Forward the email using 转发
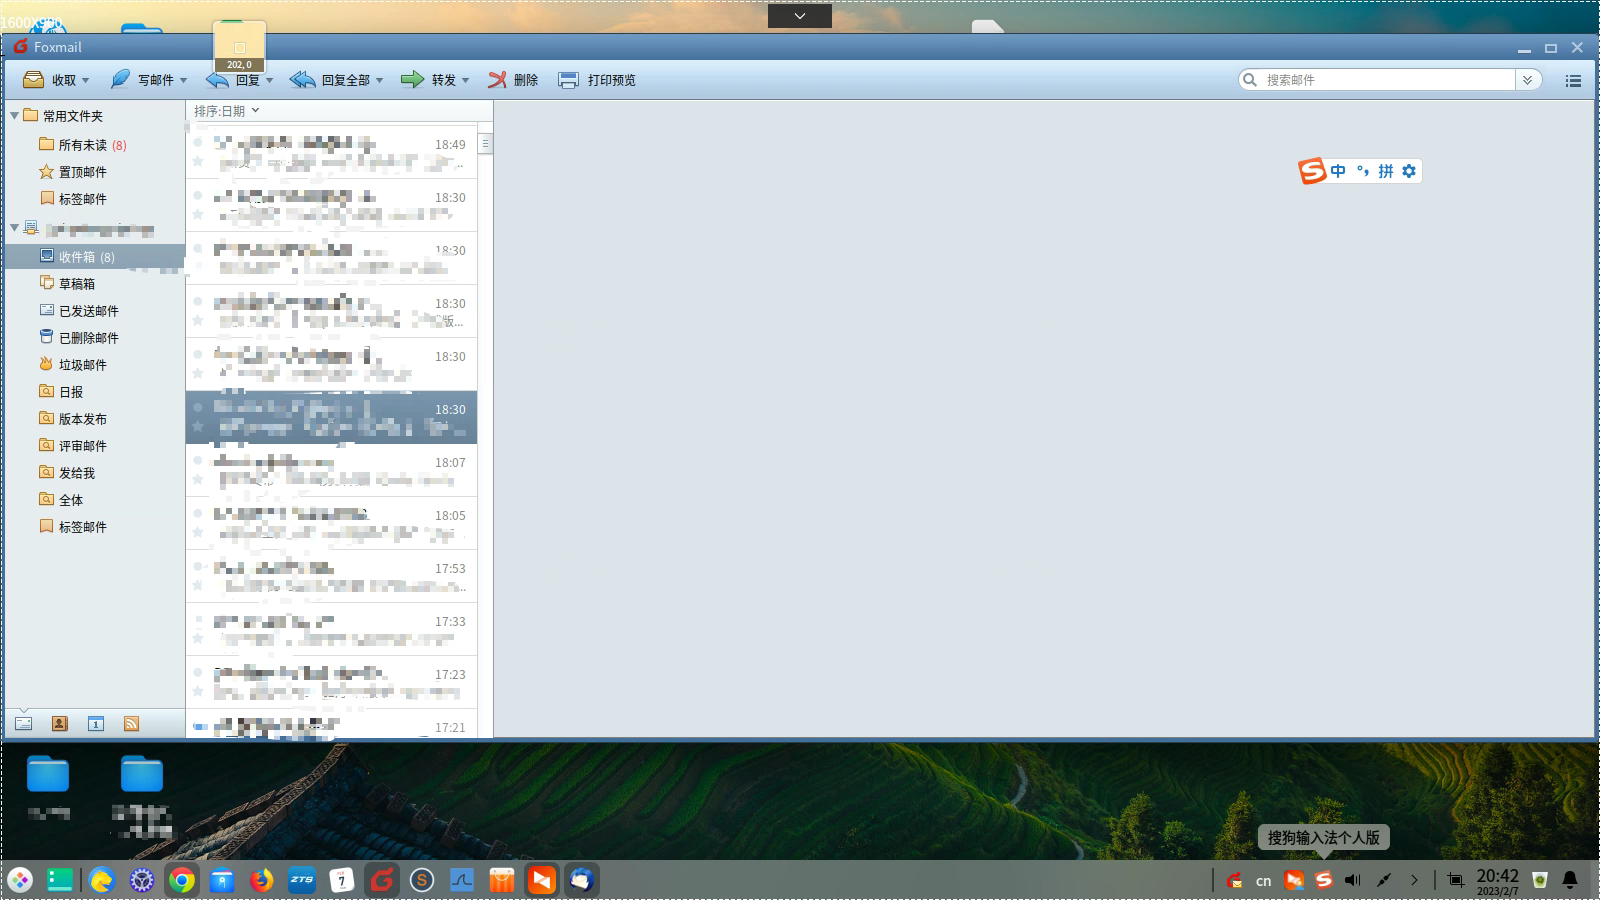Screen dimensions: 1600x900 (x=428, y=80)
